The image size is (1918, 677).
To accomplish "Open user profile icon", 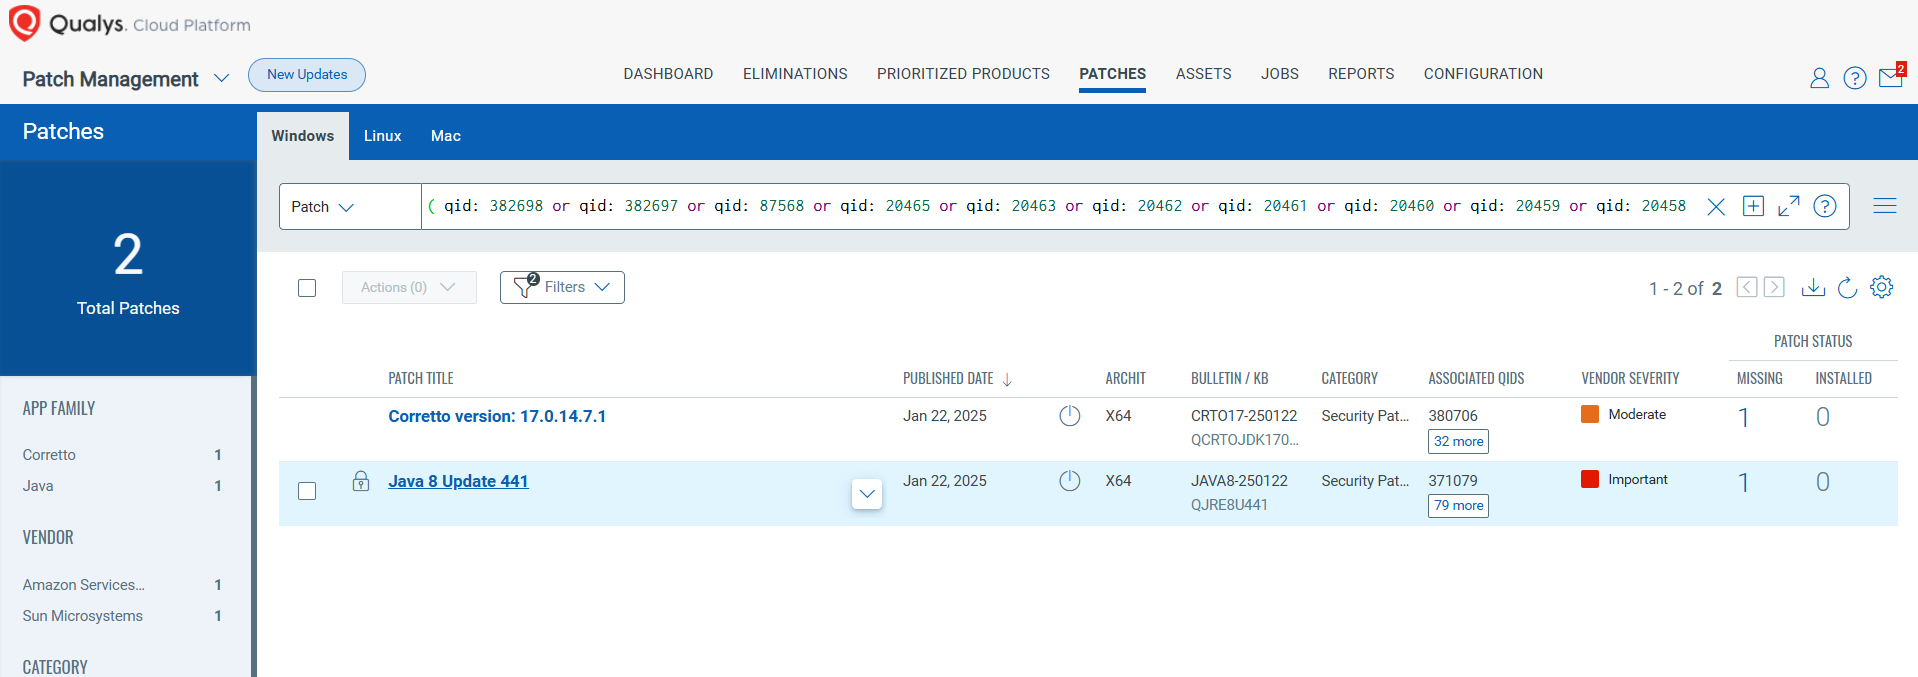I will (1820, 78).
